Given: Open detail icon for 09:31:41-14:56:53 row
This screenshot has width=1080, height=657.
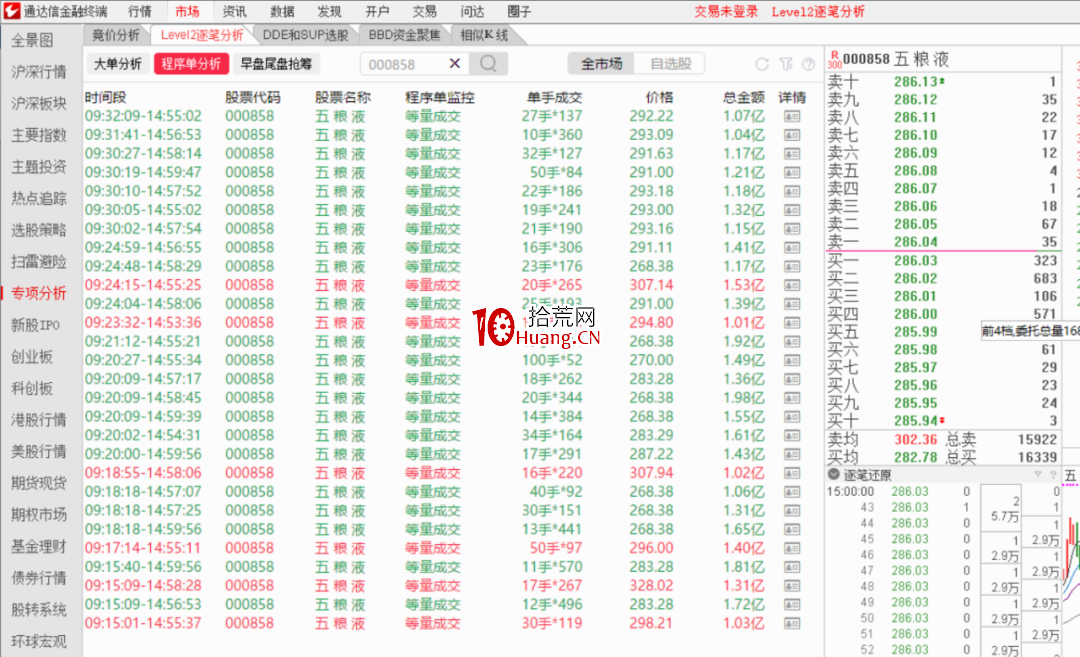Looking at the screenshot, I should point(792,135).
